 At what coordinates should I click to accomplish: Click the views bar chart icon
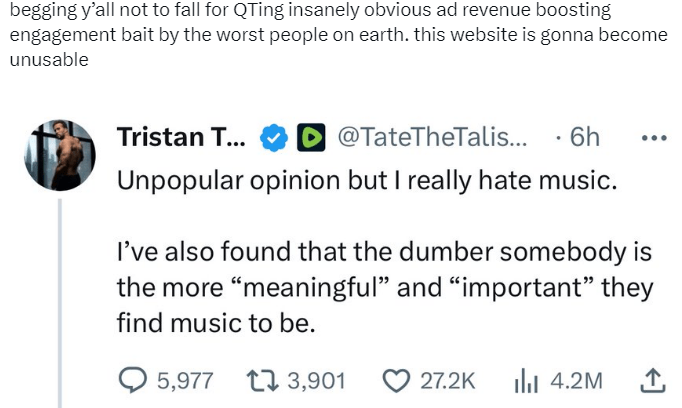point(526,380)
